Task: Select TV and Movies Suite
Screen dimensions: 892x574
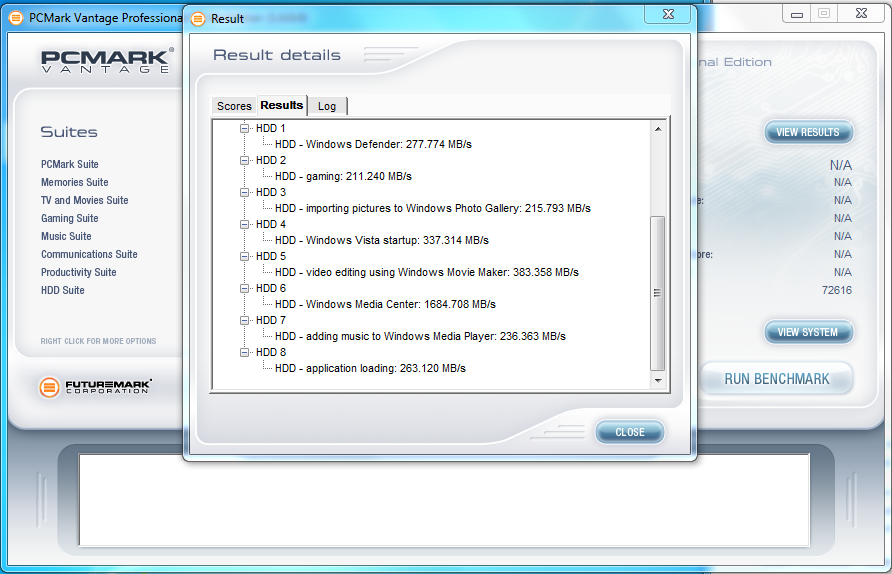Action: click(84, 200)
